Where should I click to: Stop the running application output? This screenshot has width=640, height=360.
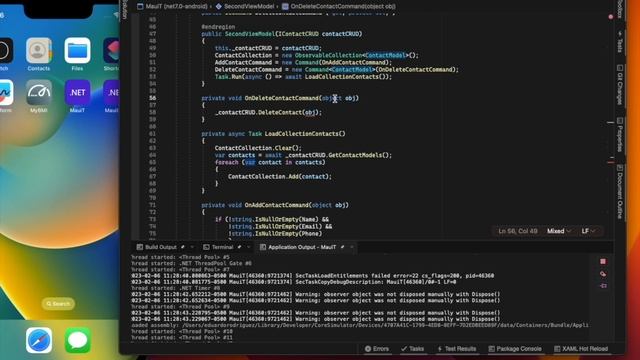(x=603, y=261)
